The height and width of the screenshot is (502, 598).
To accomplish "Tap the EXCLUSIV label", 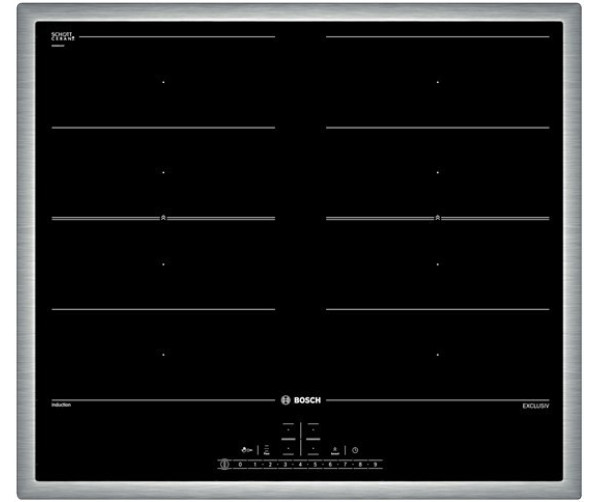I will coord(535,406).
